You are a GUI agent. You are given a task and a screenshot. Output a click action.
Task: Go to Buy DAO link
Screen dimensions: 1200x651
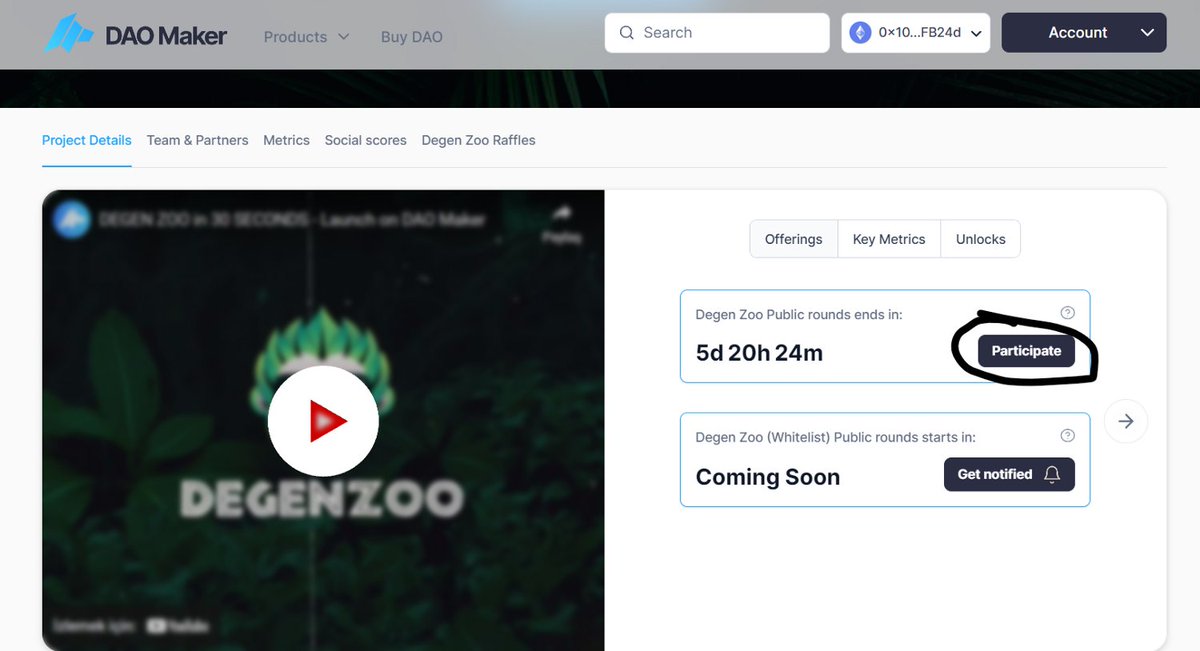(x=412, y=37)
